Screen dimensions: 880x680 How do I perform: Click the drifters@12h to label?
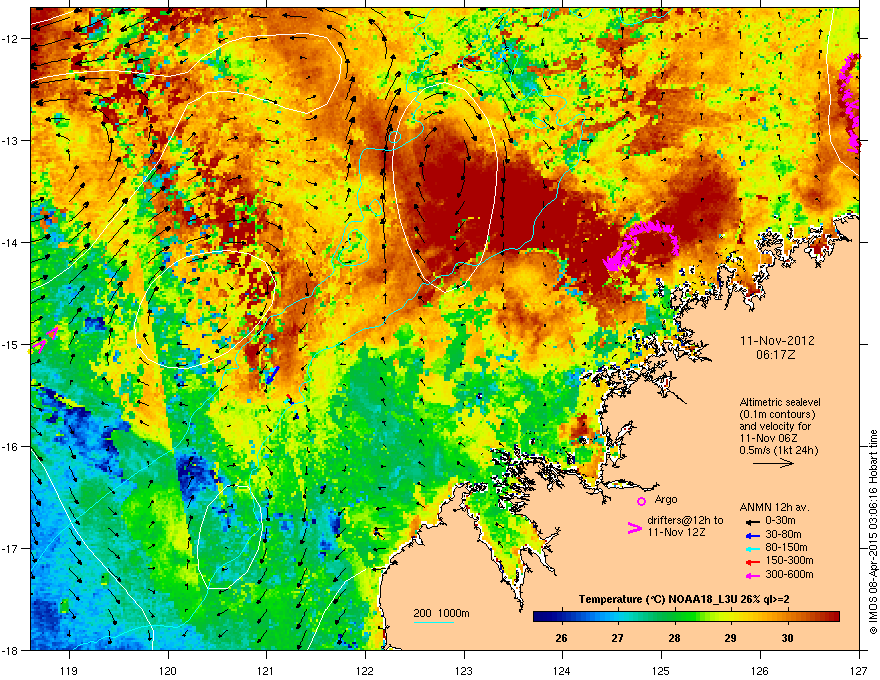(685, 520)
